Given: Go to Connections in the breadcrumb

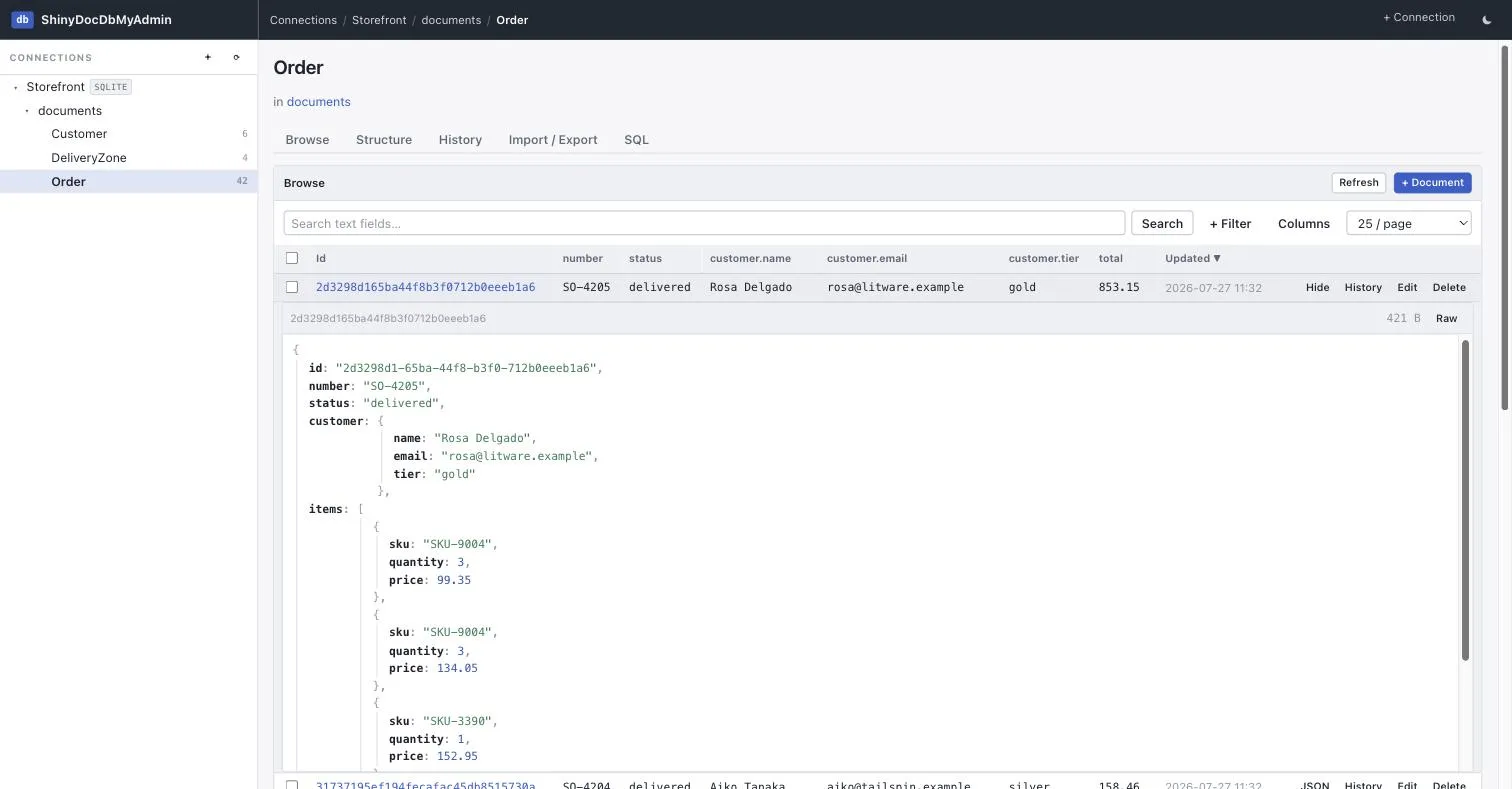Looking at the screenshot, I should tap(303, 20).
